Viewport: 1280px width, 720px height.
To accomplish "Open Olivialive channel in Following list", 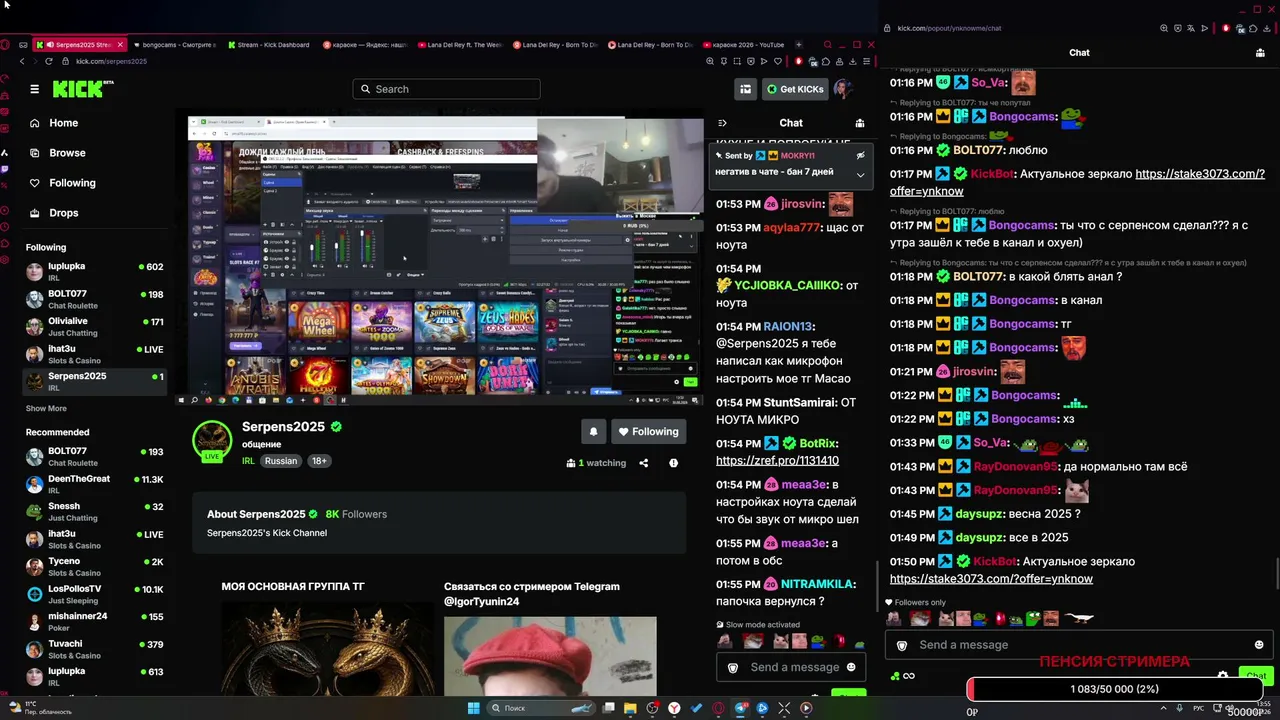I will click(95, 326).
